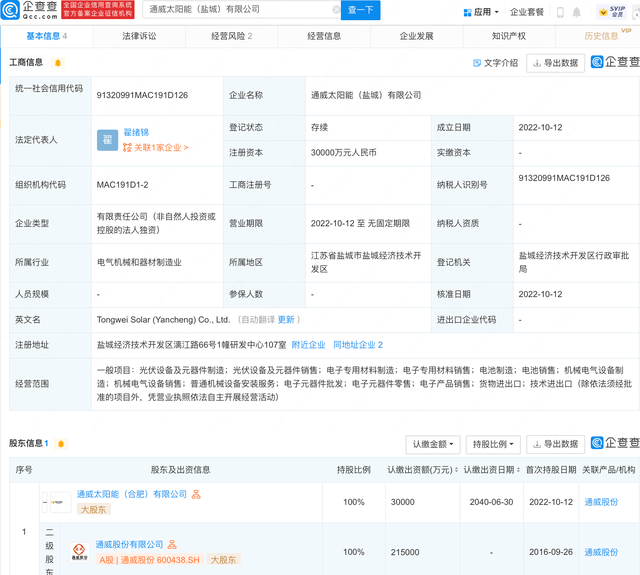Click the Qcc.com logo
Viewport: 640px width, 575px height.
(x=29, y=10)
